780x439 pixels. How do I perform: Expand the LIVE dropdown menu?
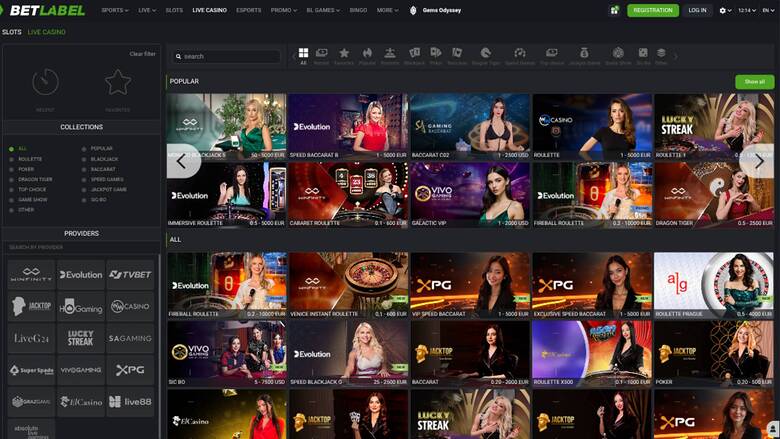pyautogui.click(x=147, y=10)
